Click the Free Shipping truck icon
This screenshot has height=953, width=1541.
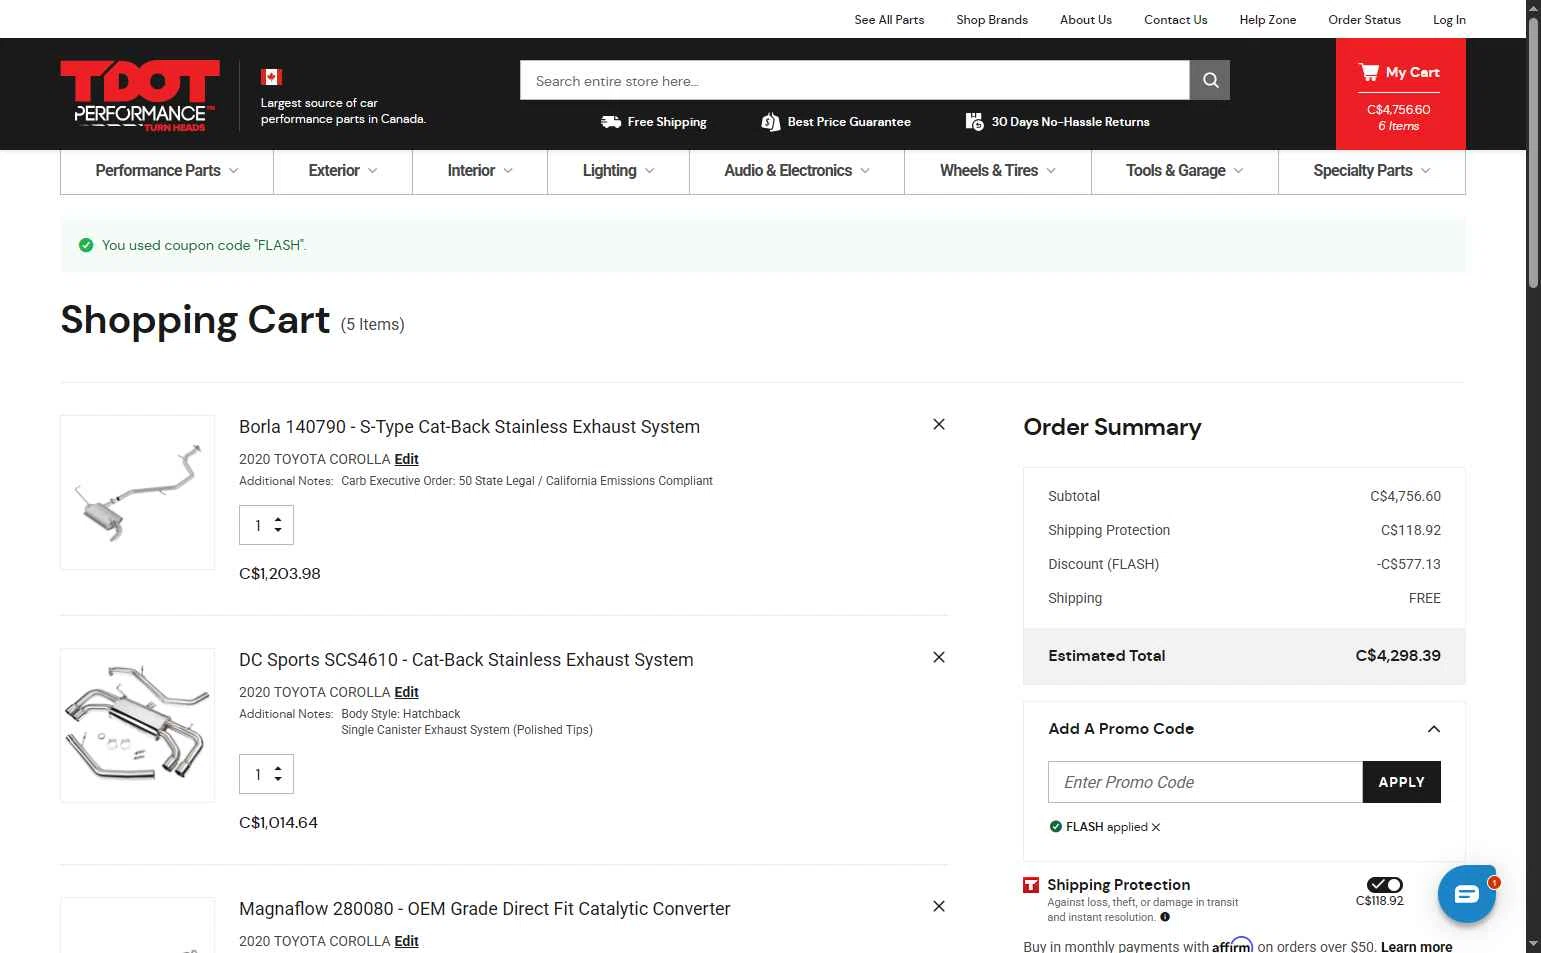pyautogui.click(x=610, y=122)
